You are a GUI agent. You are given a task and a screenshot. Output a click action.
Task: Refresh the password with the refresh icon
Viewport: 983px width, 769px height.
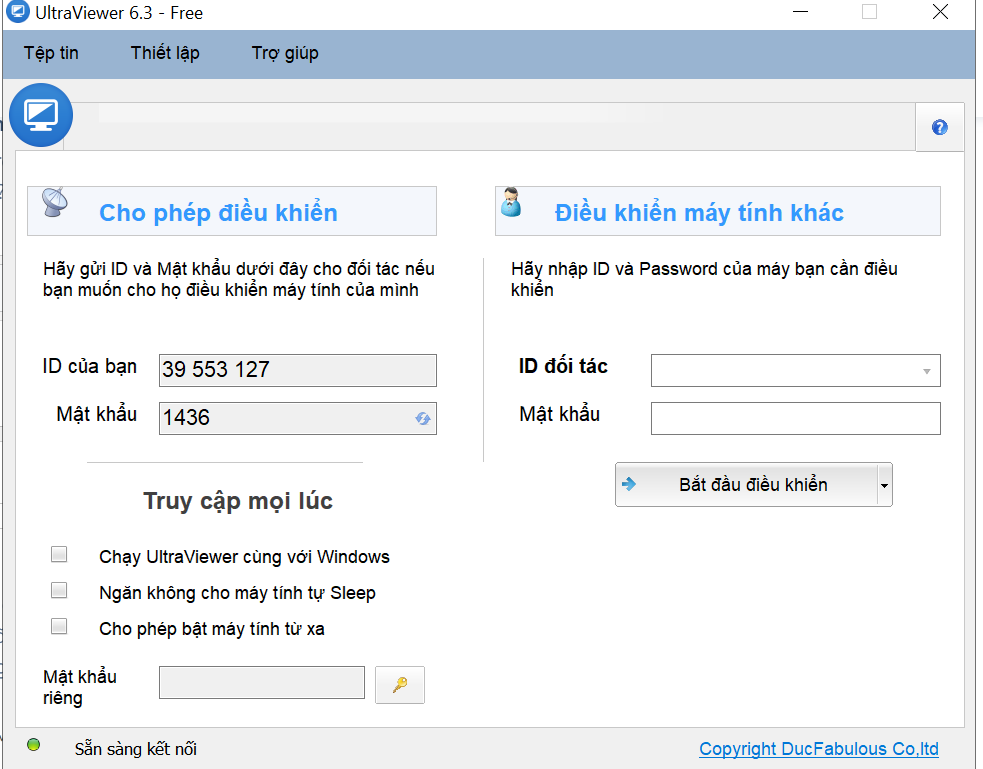pos(423,418)
